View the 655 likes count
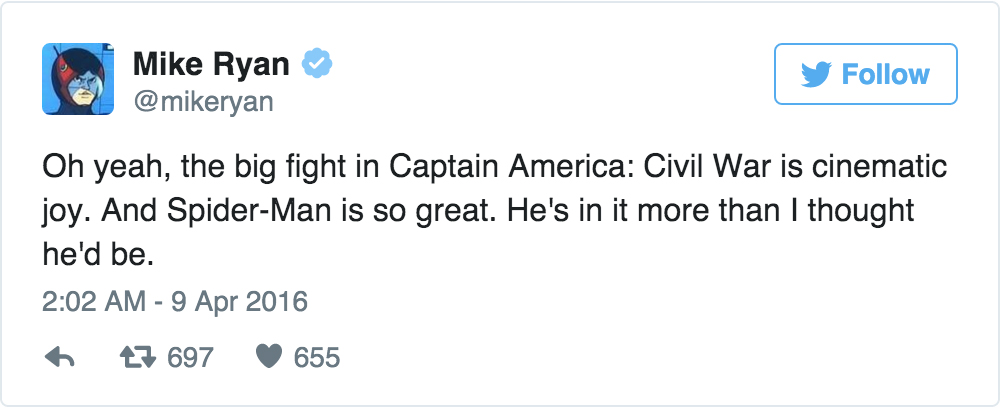The height and width of the screenshot is (408, 1001). pyautogui.click(x=317, y=357)
